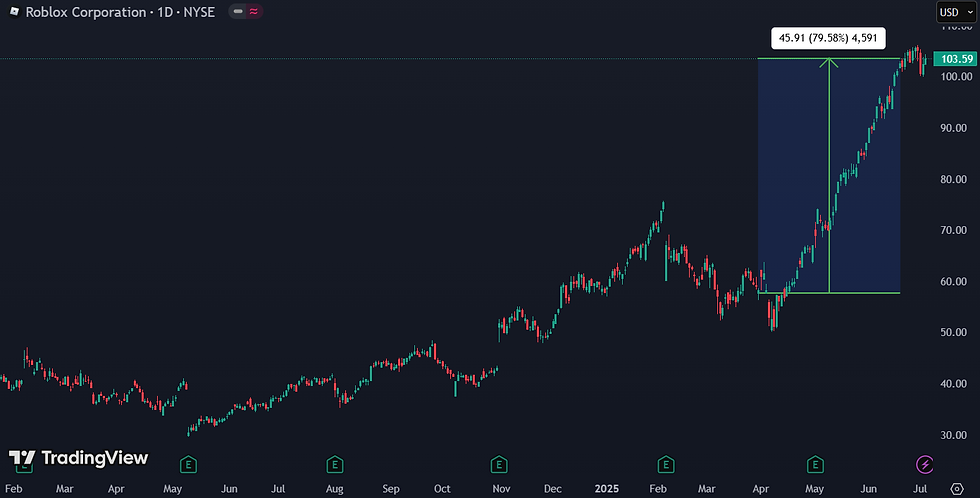Click the Roblox logo icon beside the title
Viewport: 980px width, 498px height.
click(14, 11)
